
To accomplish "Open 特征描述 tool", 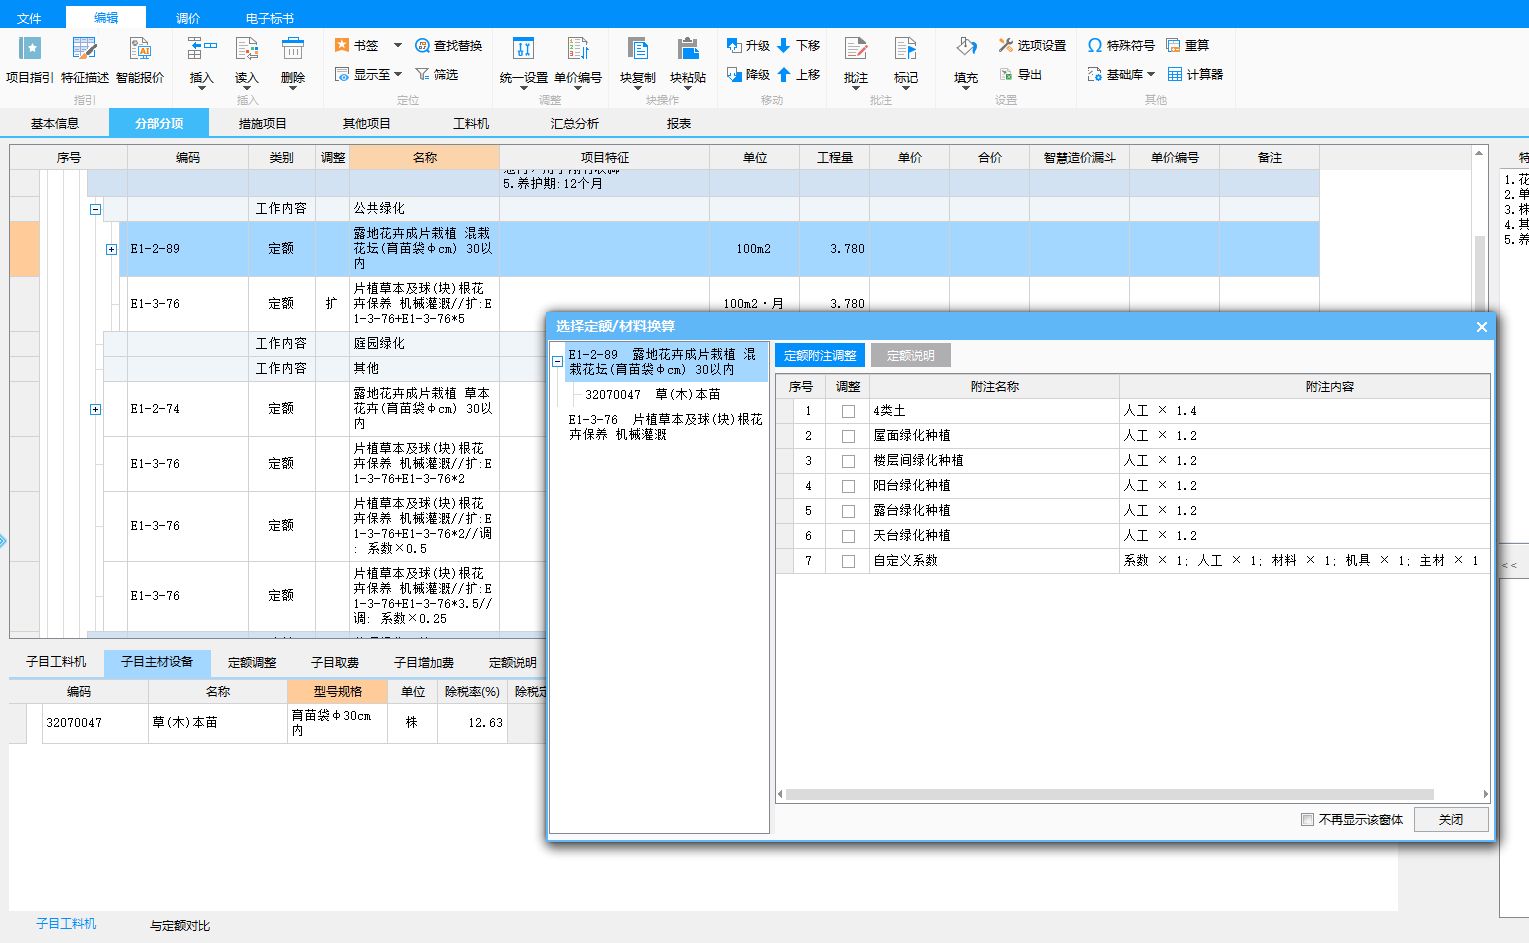I will tap(85, 60).
